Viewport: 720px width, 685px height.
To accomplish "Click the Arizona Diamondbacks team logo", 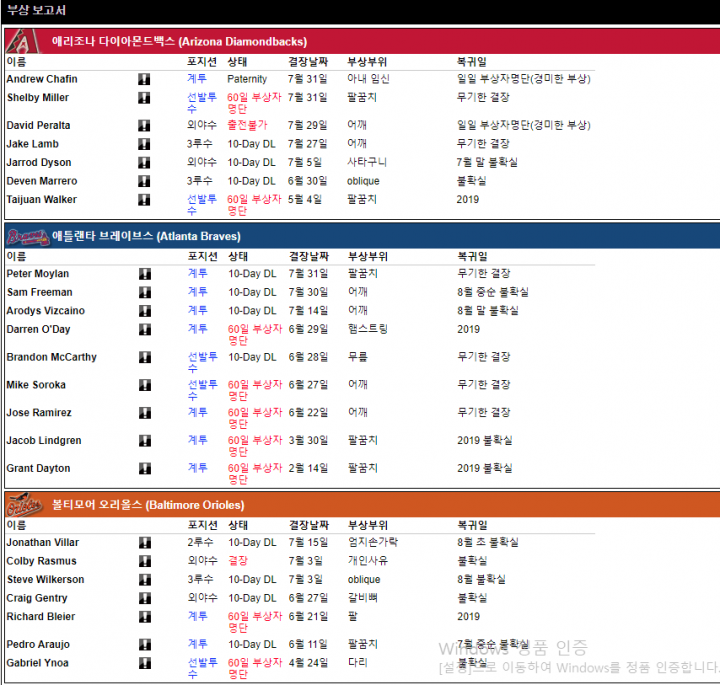I will pos(23,41).
